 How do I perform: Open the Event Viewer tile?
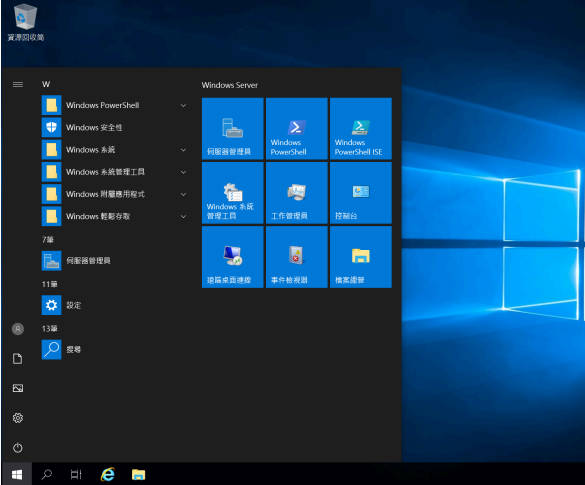coord(297,257)
